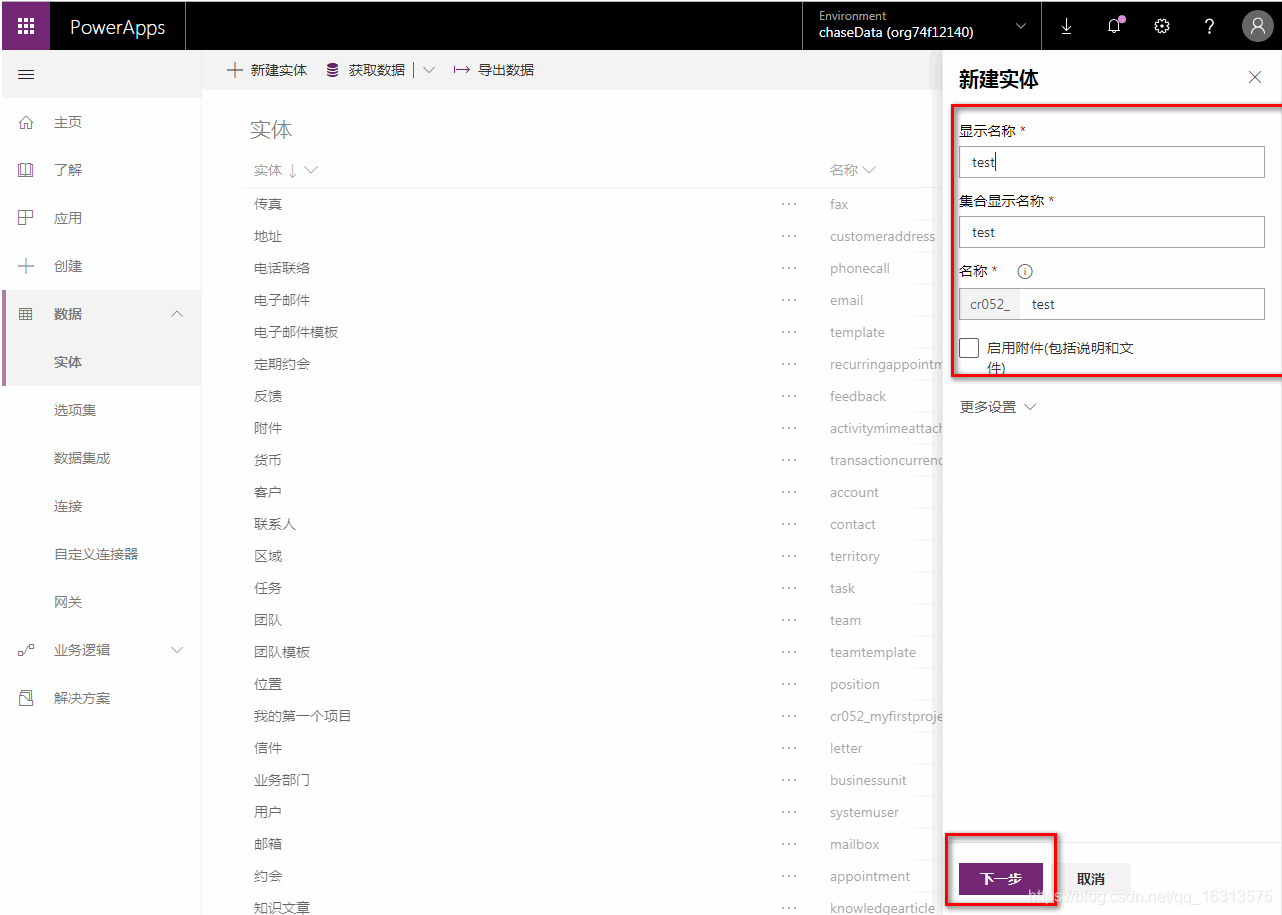Open the app launcher waffle icon
Image resolution: width=1282 pixels, height=915 pixels.
(26, 27)
